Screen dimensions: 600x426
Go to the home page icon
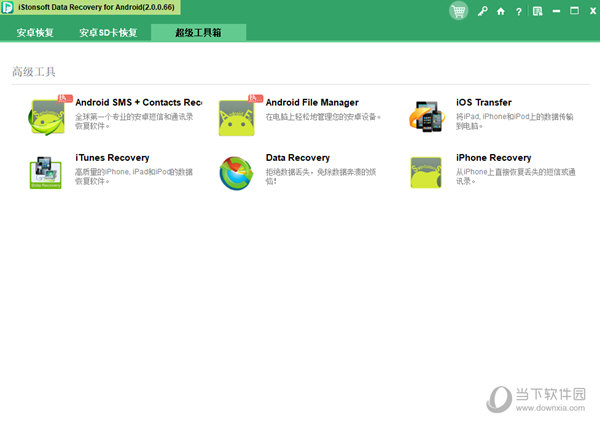pyautogui.click(x=501, y=11)
